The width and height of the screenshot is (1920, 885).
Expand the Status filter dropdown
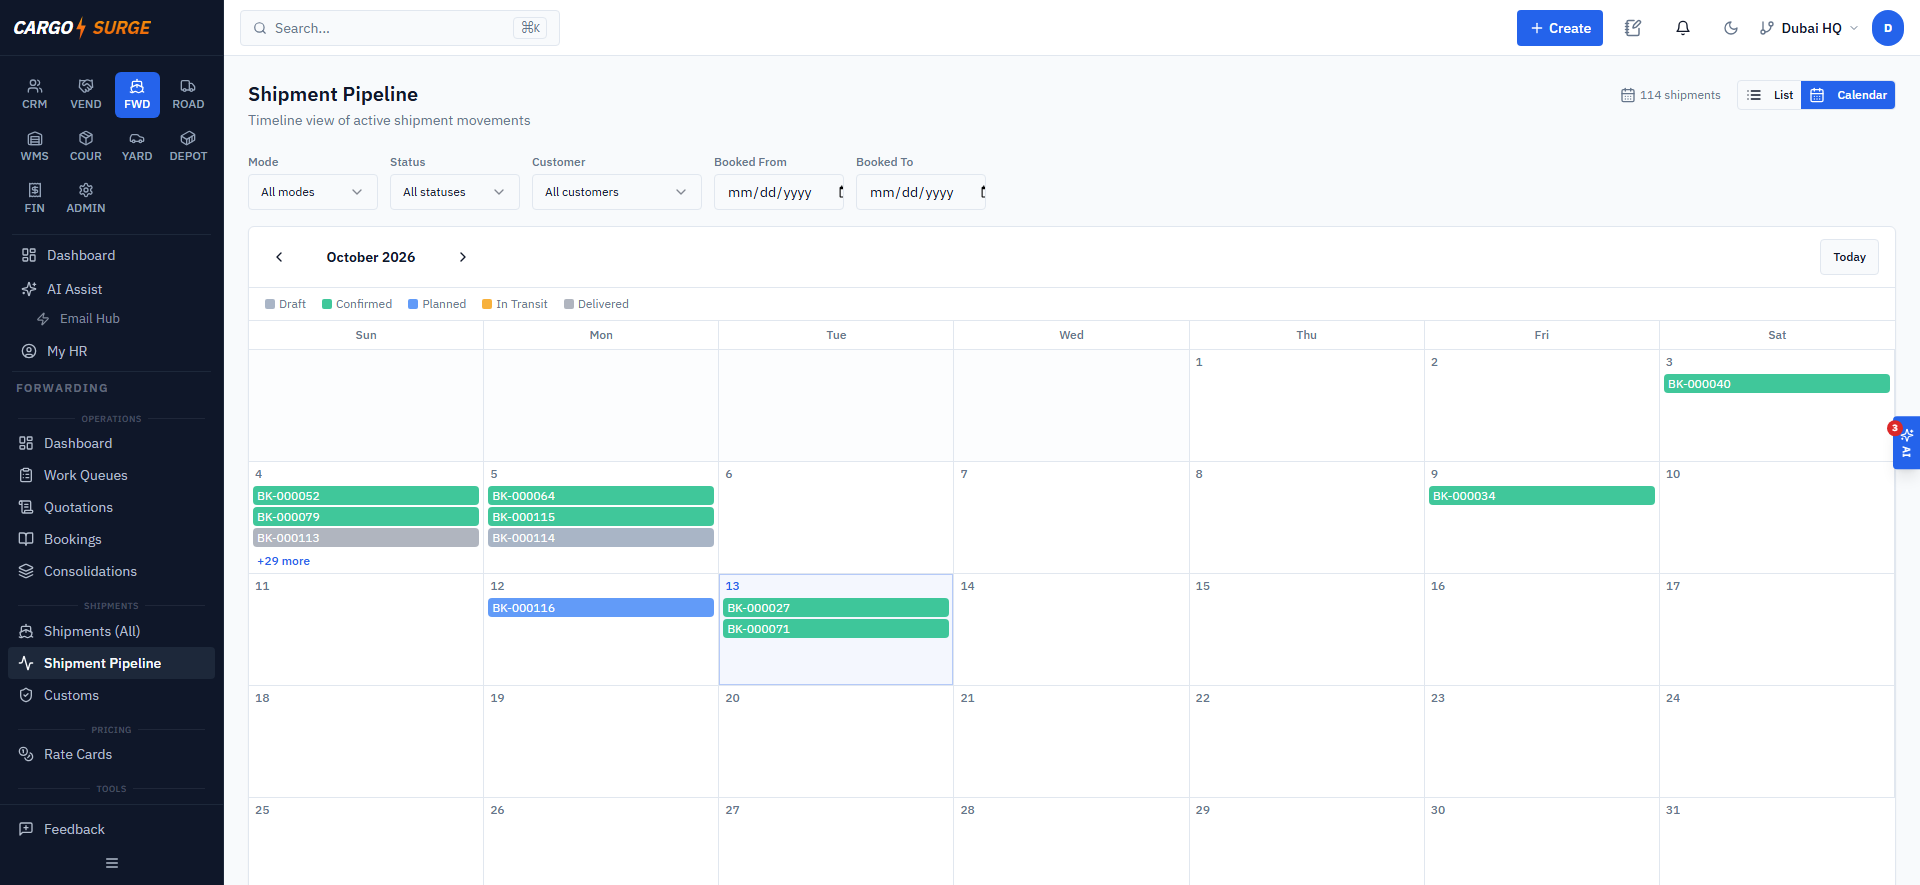point(455,192)
